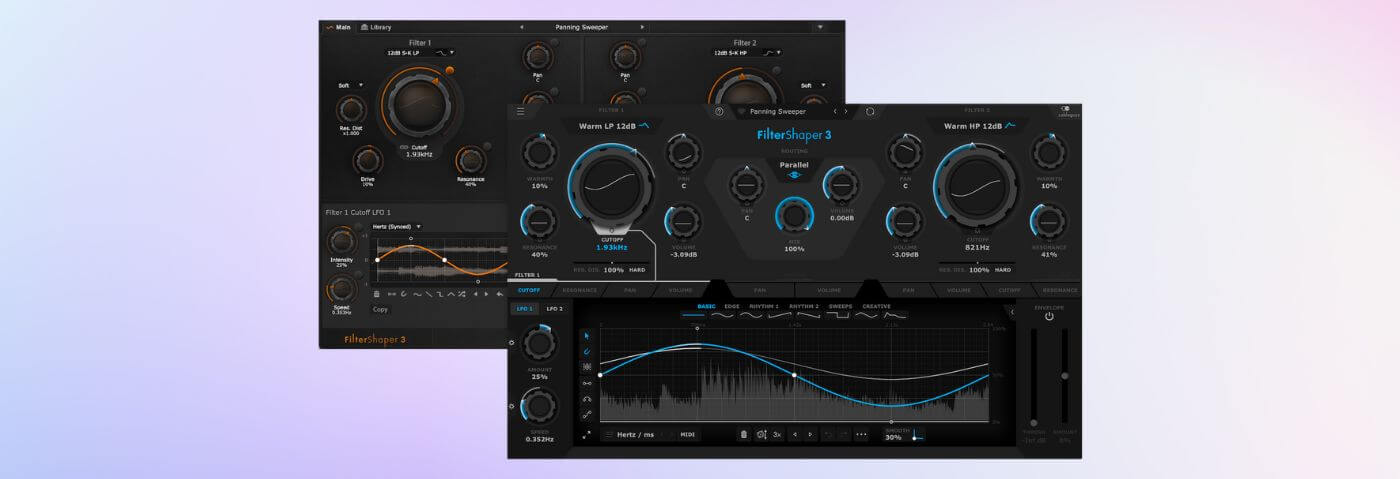Open Warm HP 12dB filter type selector
Screen dimensions: 1400x479
pos(980,126)
